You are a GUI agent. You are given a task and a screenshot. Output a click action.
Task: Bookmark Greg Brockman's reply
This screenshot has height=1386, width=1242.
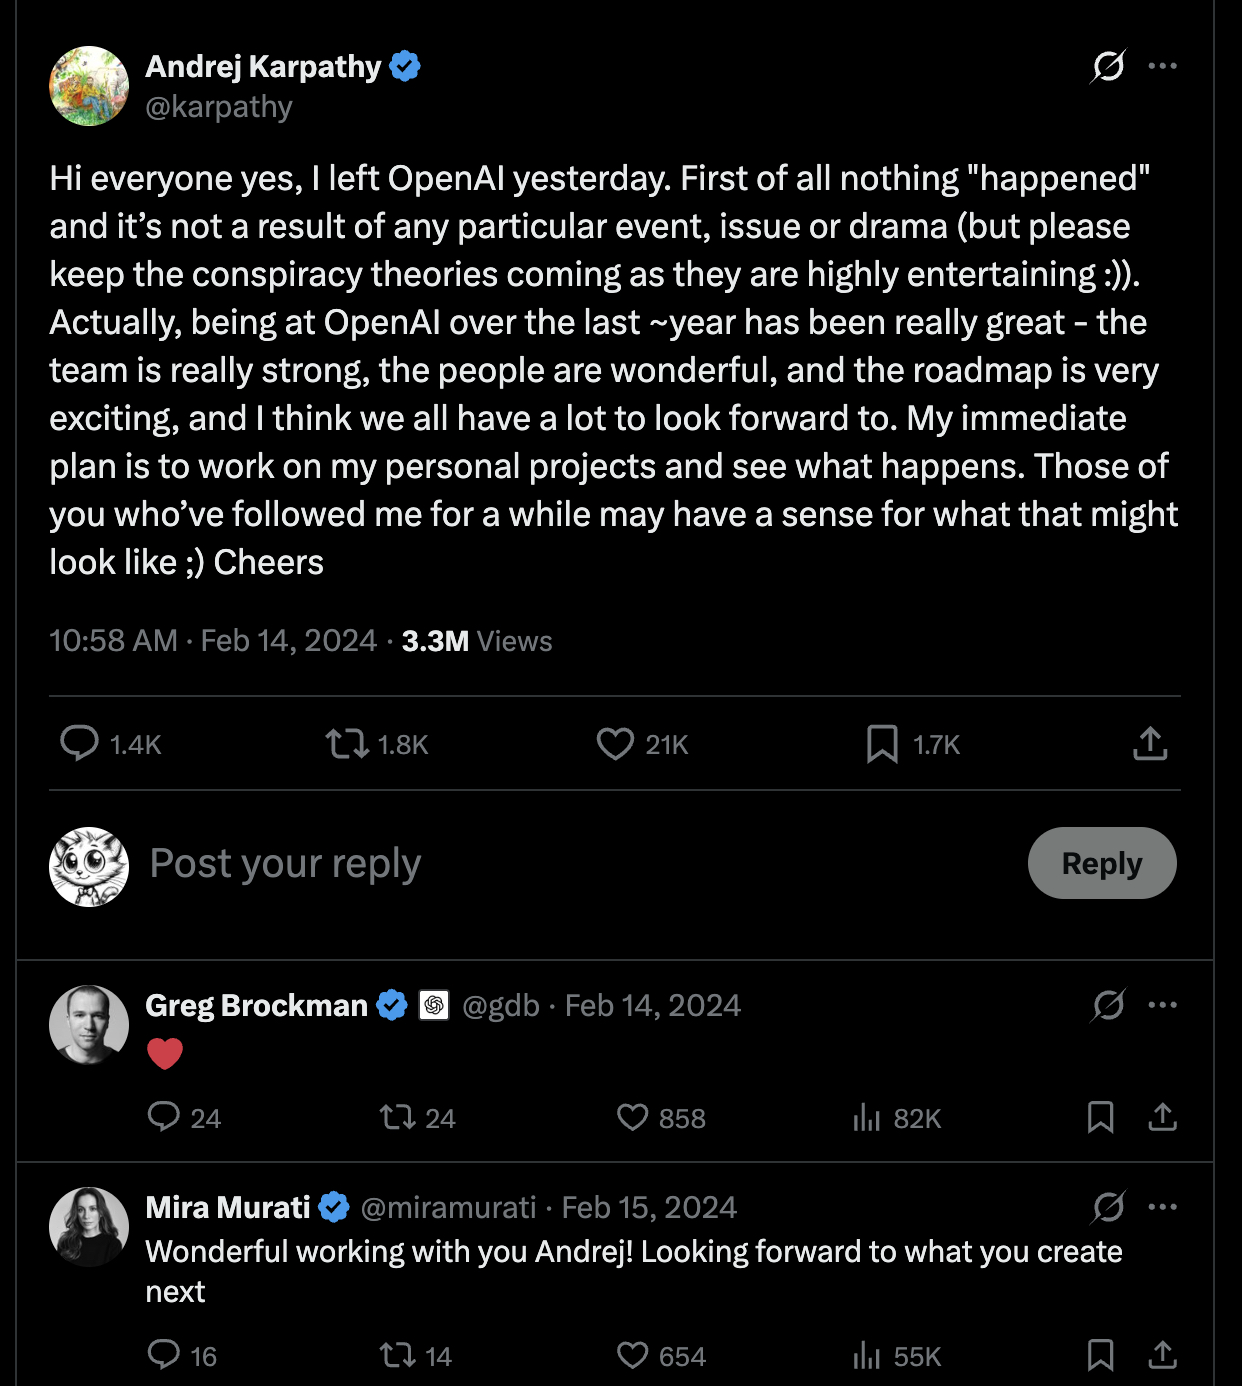pos(1100,1117)
